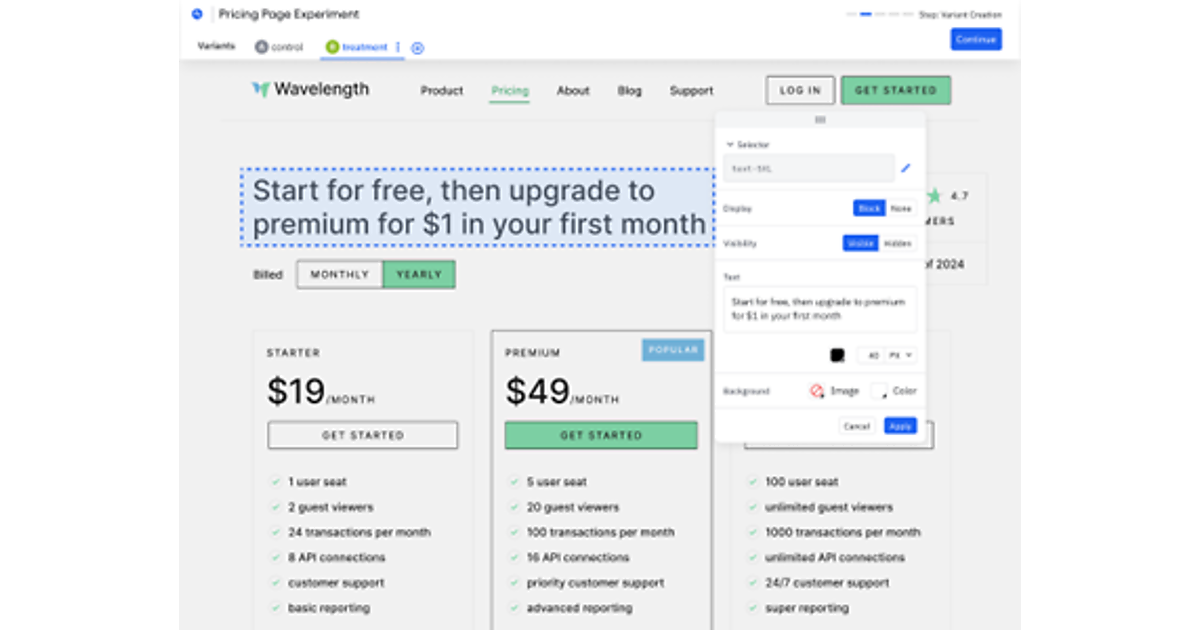Viewport: 1200px width, 630px height.
Task: Click the blue back icon beside the experiment title
Action: (x=197, y=14)
